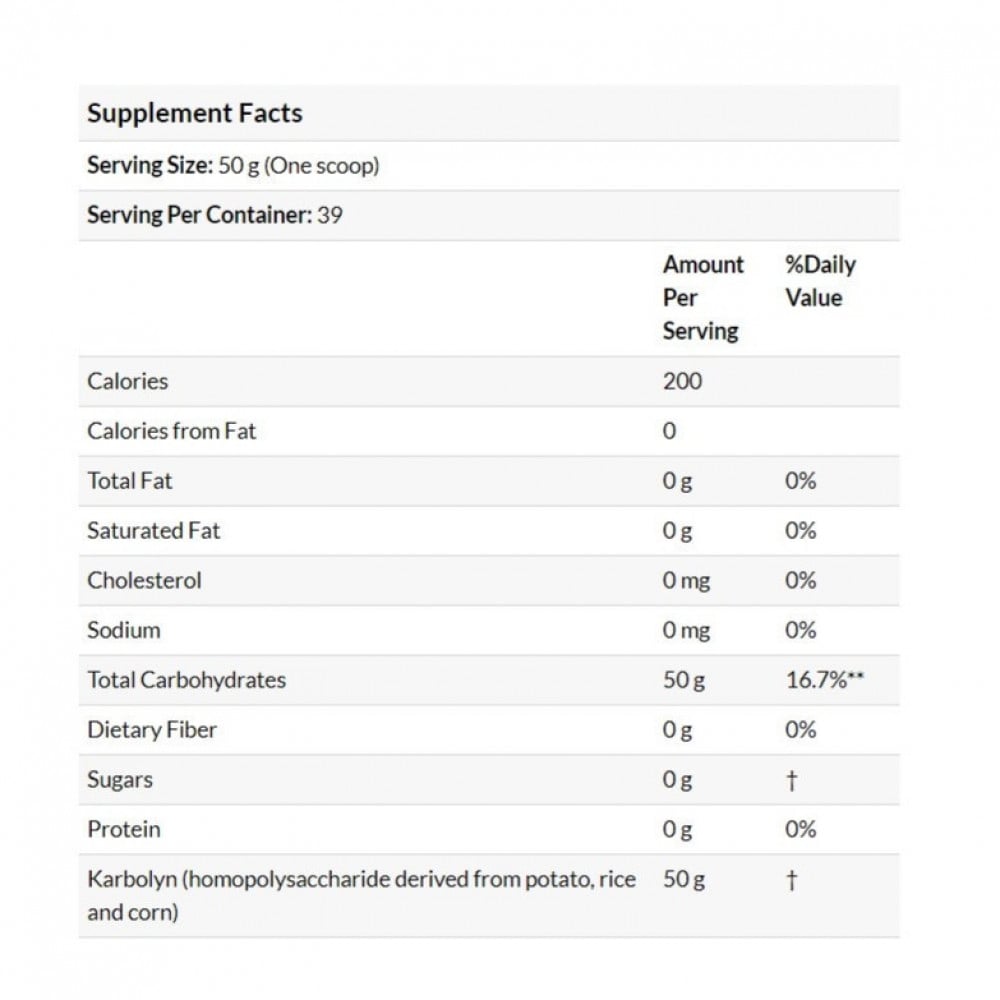Select the Saturated Fat row label
This screenshot has height=1000, width=1000.
tap(153, 531)
